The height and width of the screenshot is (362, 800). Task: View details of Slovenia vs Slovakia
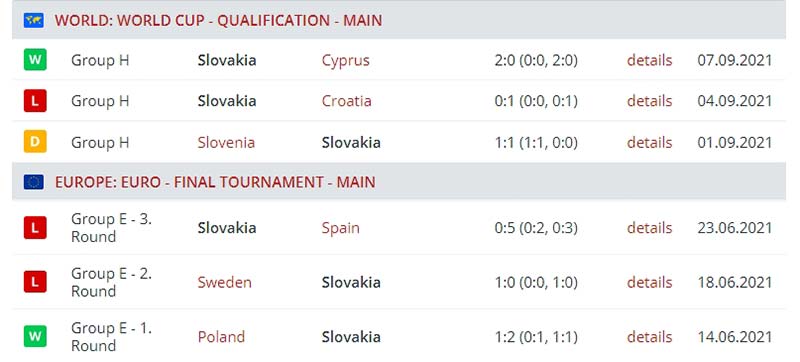649,142
